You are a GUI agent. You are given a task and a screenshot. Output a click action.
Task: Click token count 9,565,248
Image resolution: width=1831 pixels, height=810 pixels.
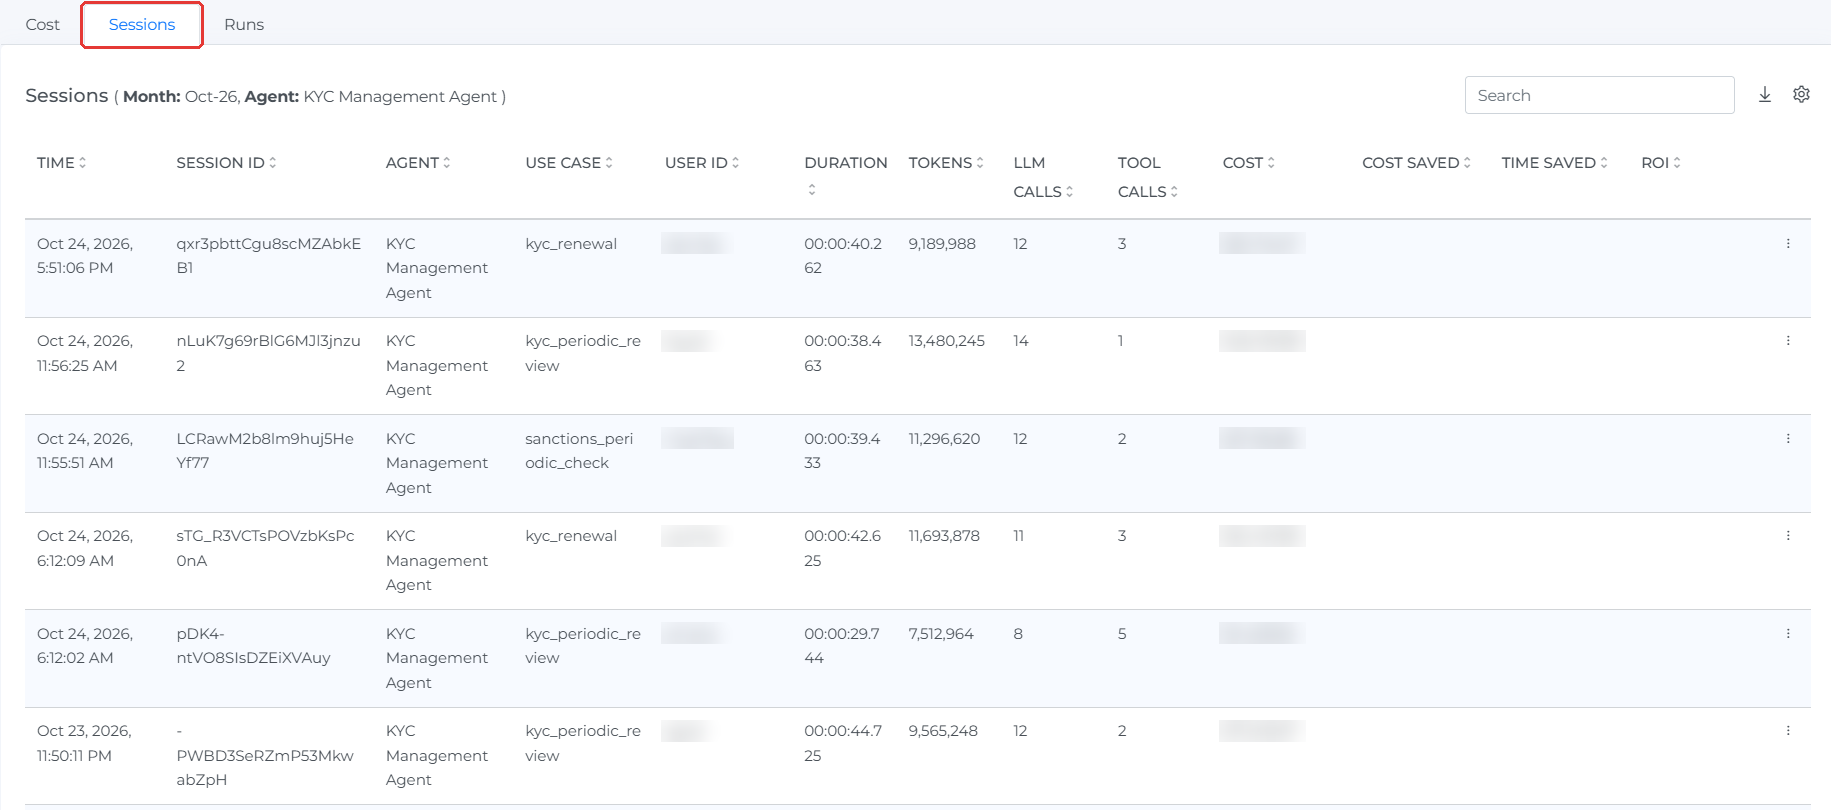[943, 731]
